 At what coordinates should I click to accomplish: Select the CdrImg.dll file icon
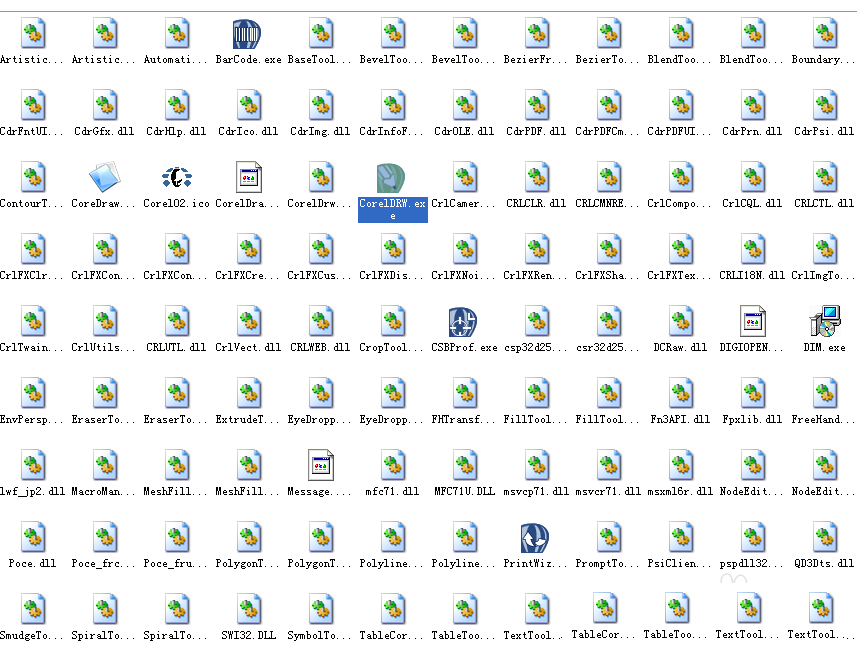click(x=321, y=105)
